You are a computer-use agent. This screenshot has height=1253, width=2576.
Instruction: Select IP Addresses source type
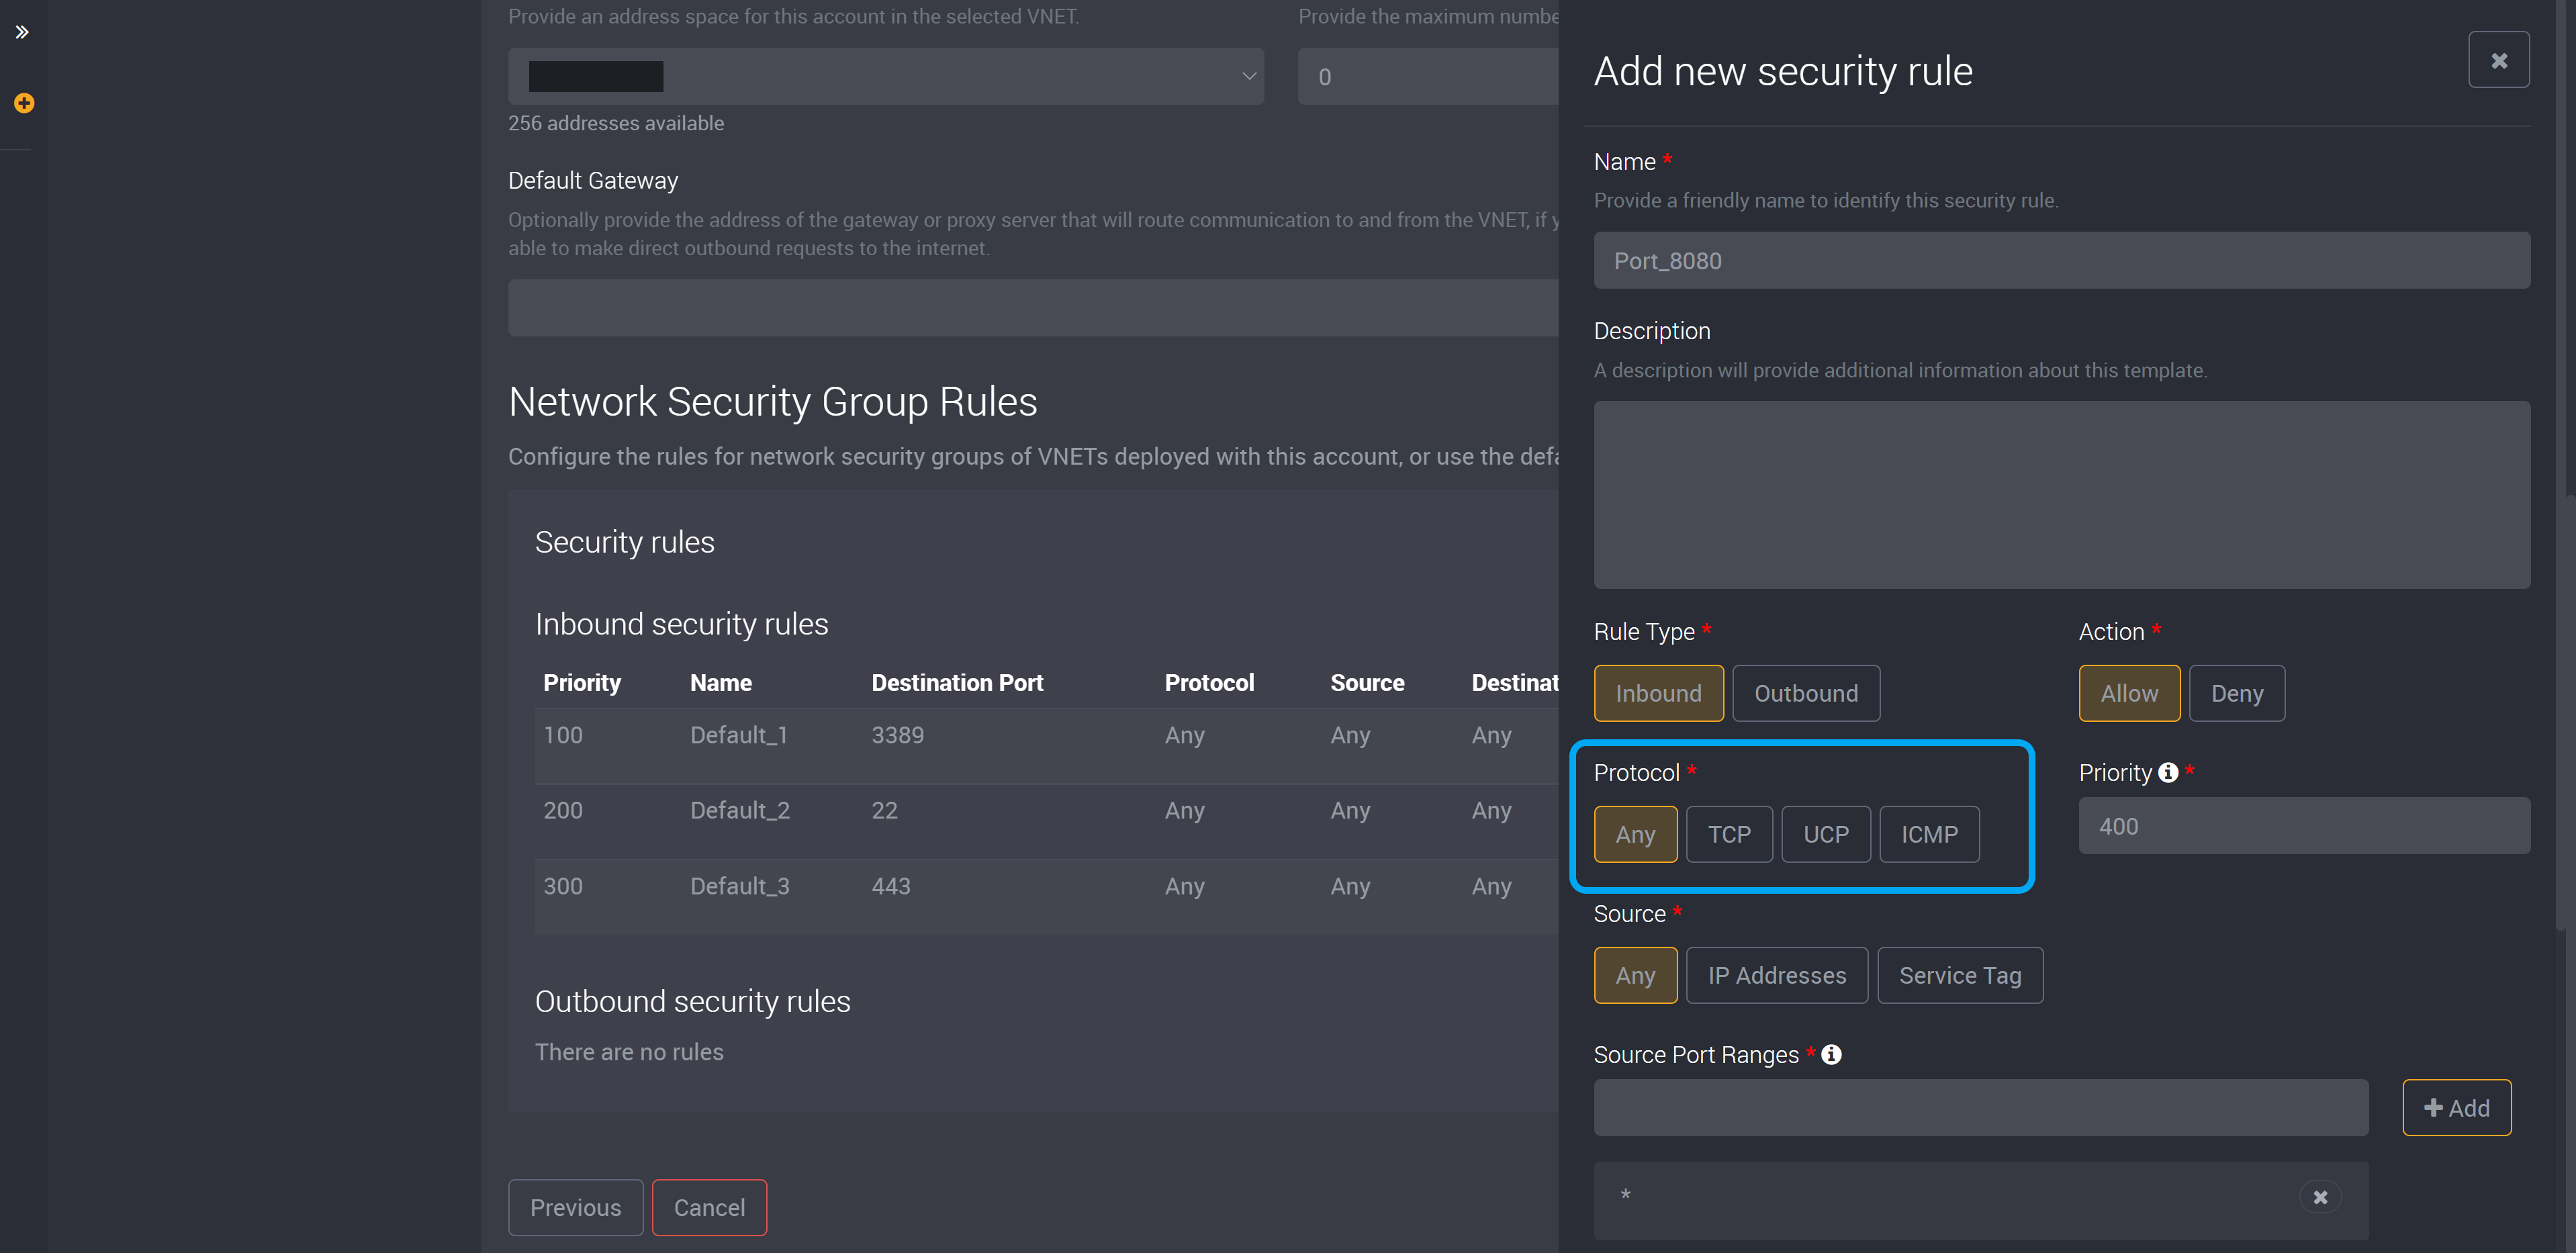click(x=1776, y=974)
